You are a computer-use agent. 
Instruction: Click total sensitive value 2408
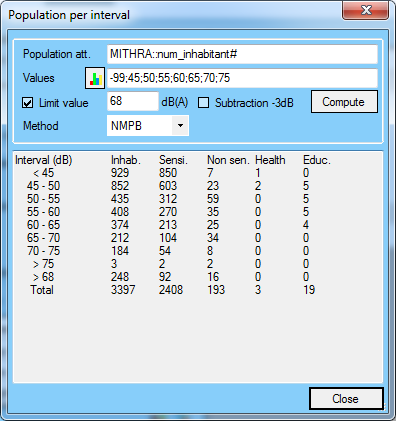[171, 290]
